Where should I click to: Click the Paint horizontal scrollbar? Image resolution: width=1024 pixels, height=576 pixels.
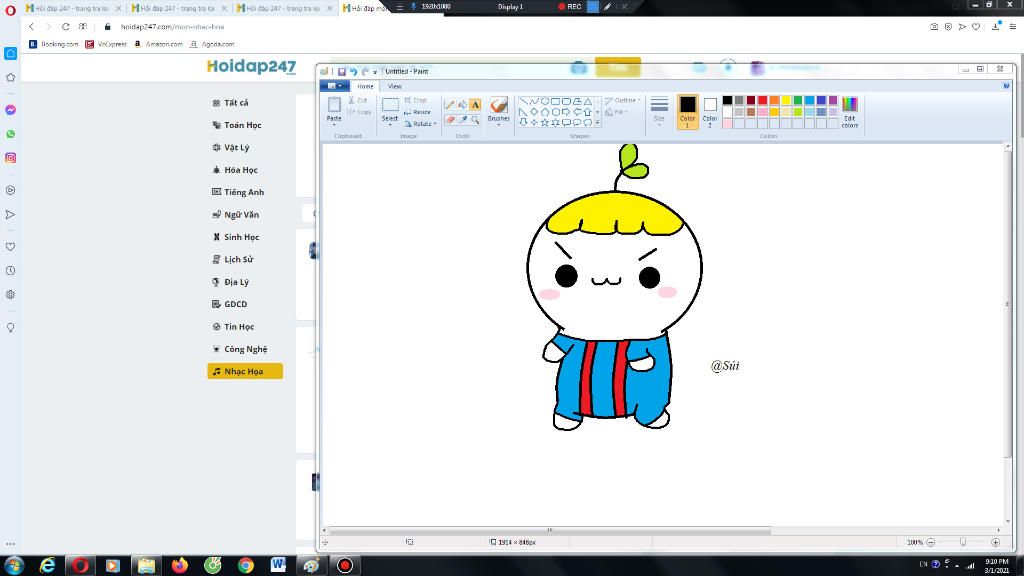(550, 530)
